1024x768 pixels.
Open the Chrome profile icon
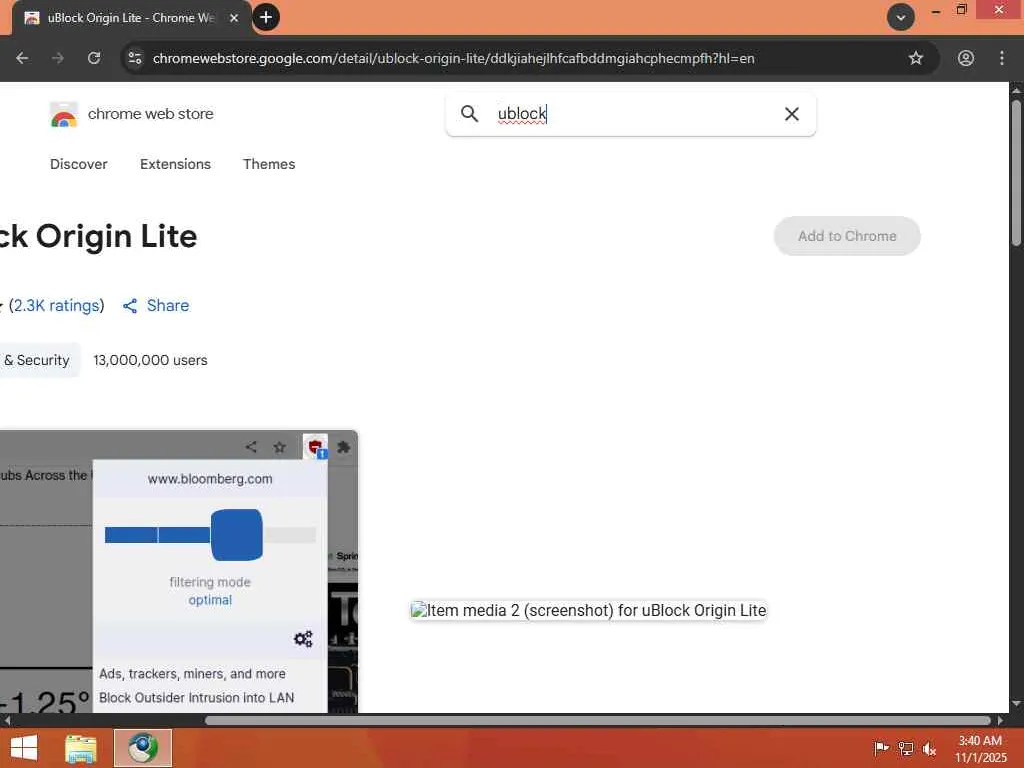coord(966,58)
